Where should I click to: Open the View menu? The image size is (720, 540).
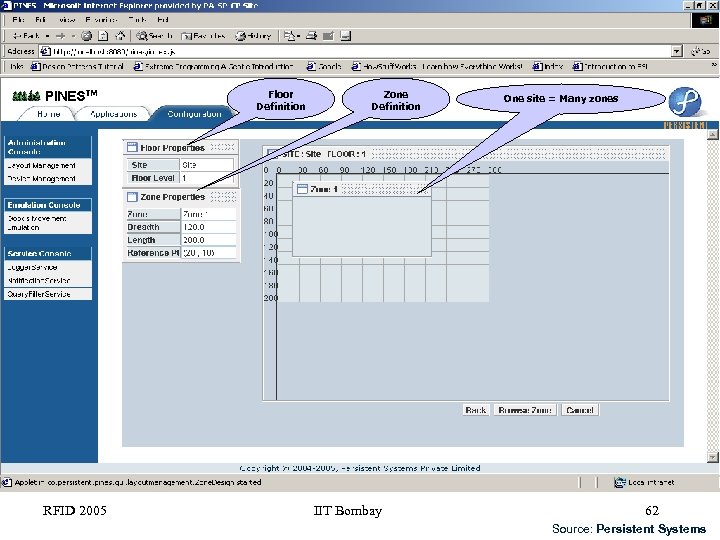(x=67, y=20)
